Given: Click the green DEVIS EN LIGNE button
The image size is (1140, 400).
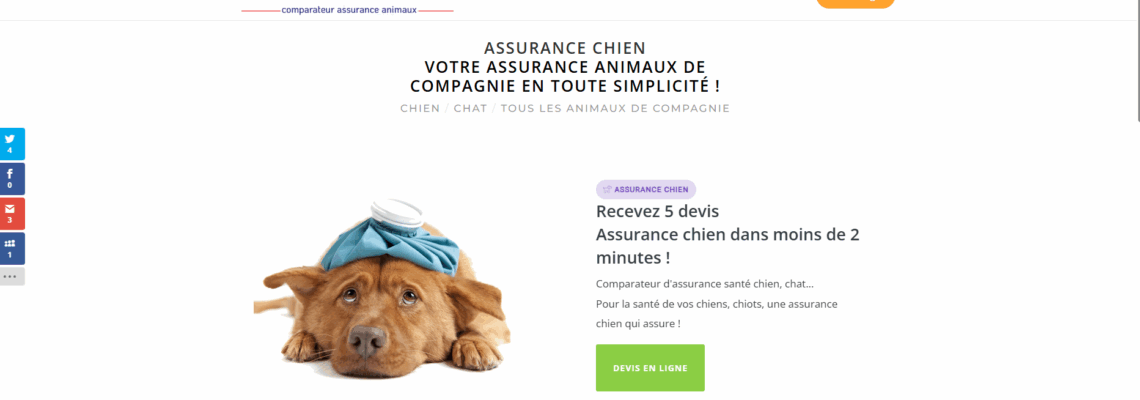Looking at the screenshot, I should [x=650, y=368].
